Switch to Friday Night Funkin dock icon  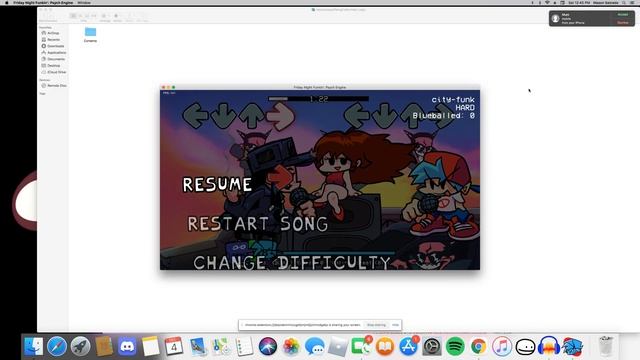coord(572,347)
